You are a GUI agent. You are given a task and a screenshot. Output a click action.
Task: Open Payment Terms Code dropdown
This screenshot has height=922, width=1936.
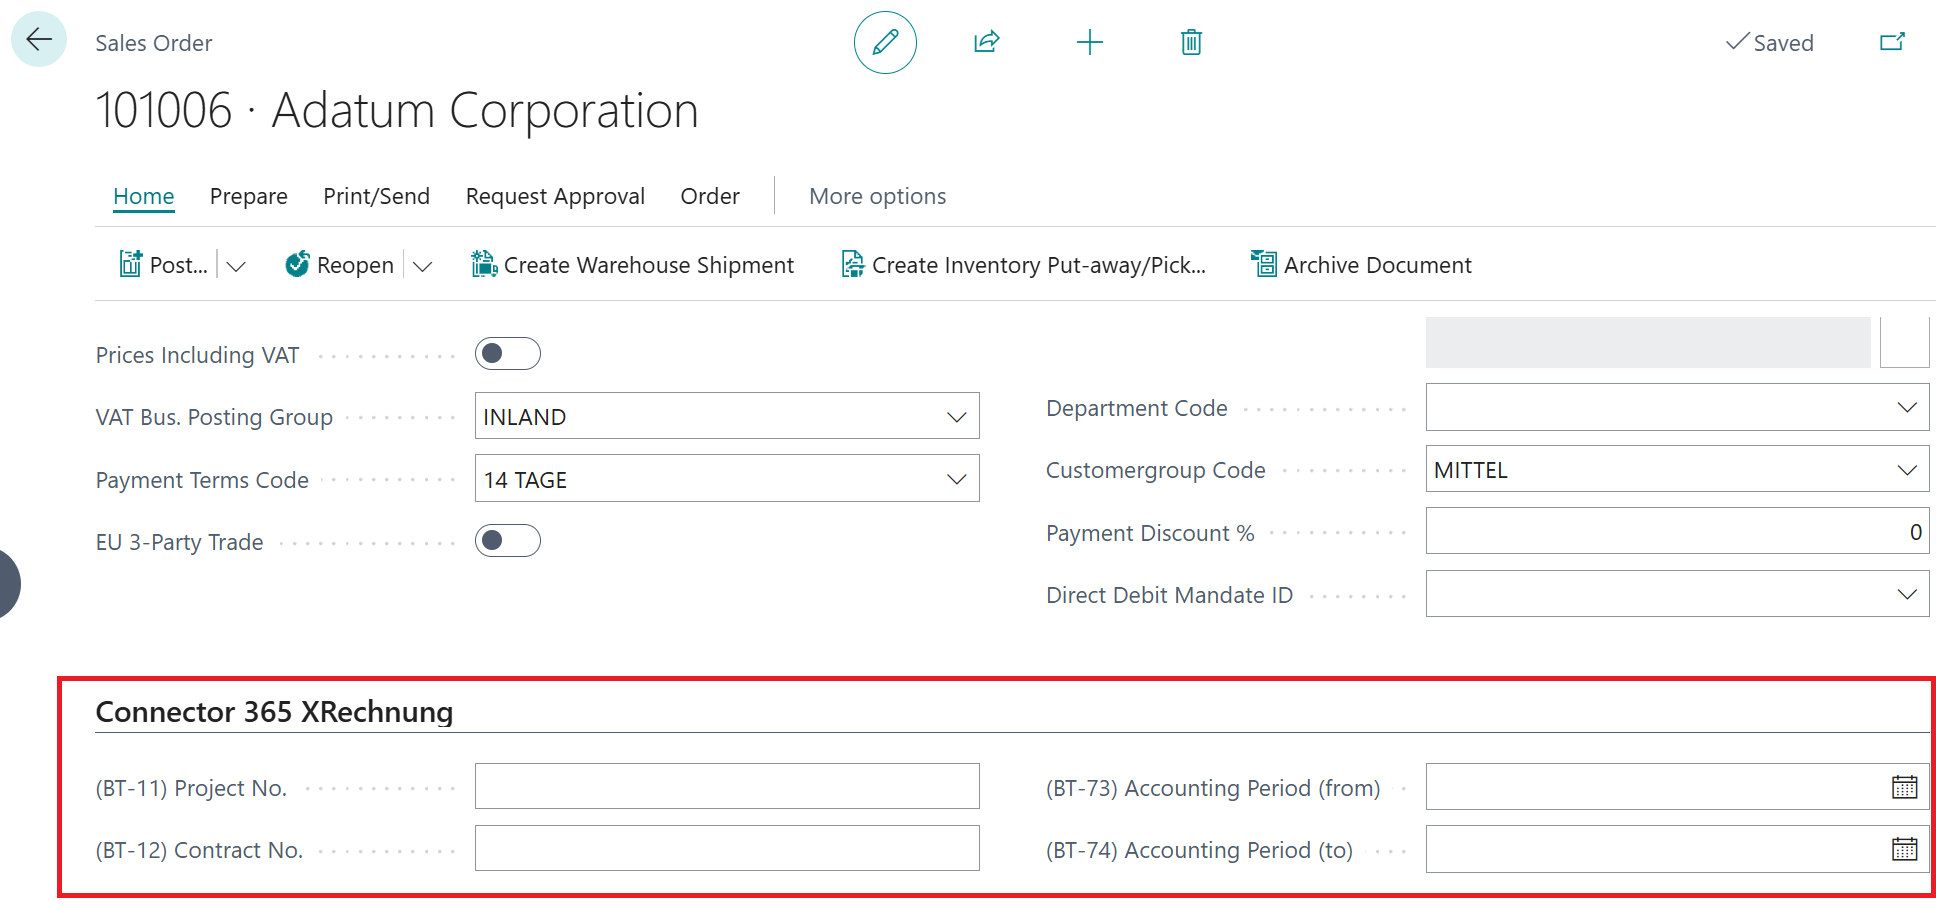click(957, 480)
